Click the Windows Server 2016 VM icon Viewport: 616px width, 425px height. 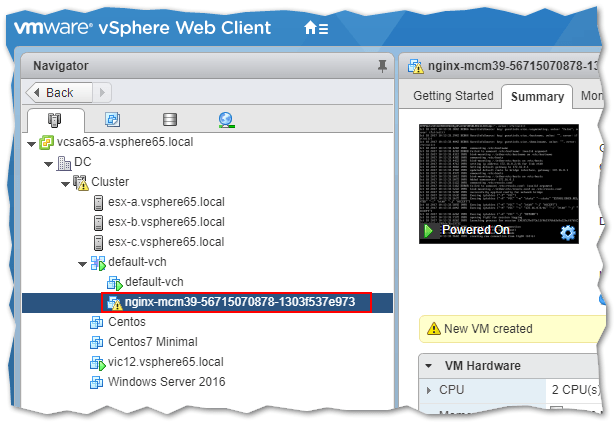pos(97,383)
